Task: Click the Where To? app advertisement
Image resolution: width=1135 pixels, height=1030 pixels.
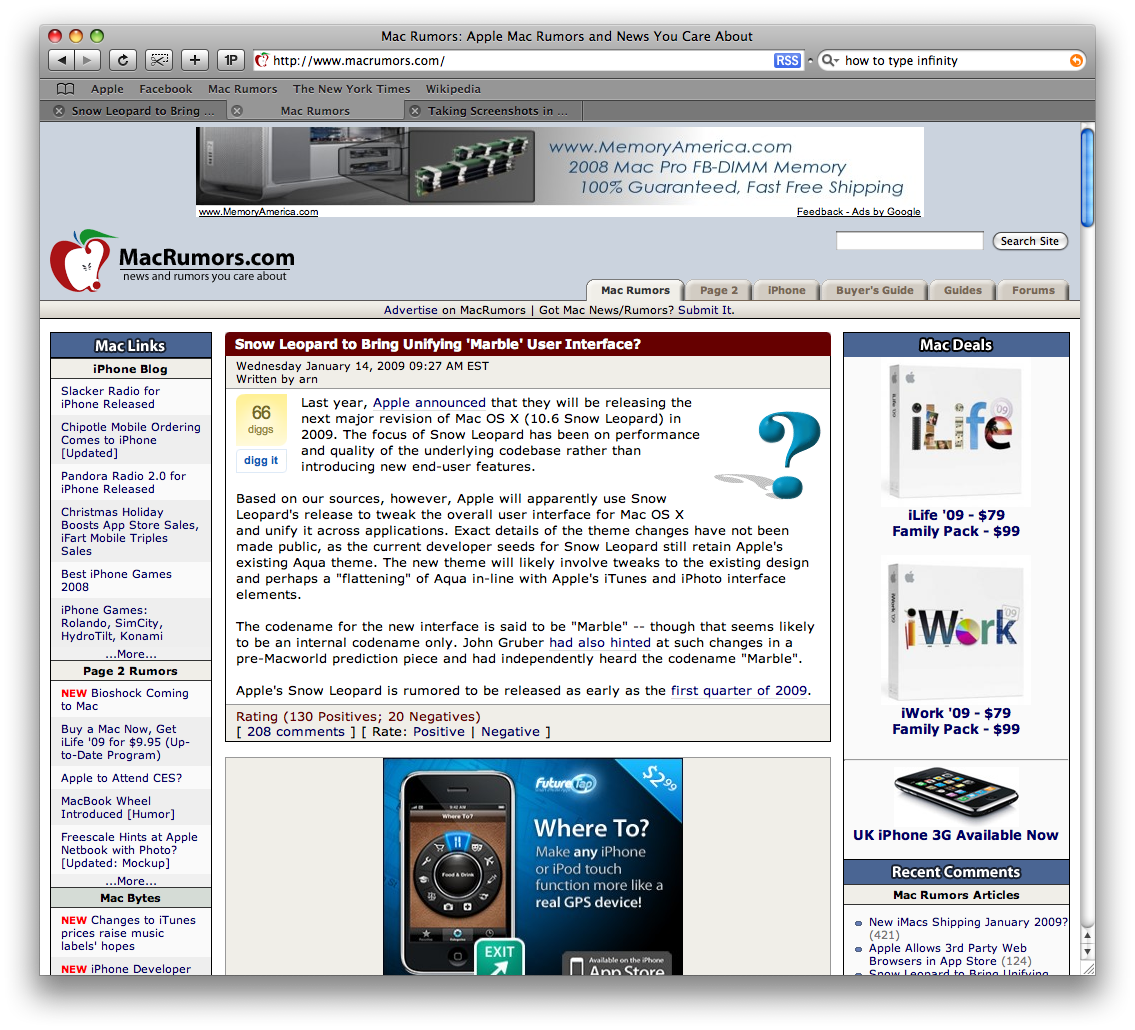Action: [533, 866]
